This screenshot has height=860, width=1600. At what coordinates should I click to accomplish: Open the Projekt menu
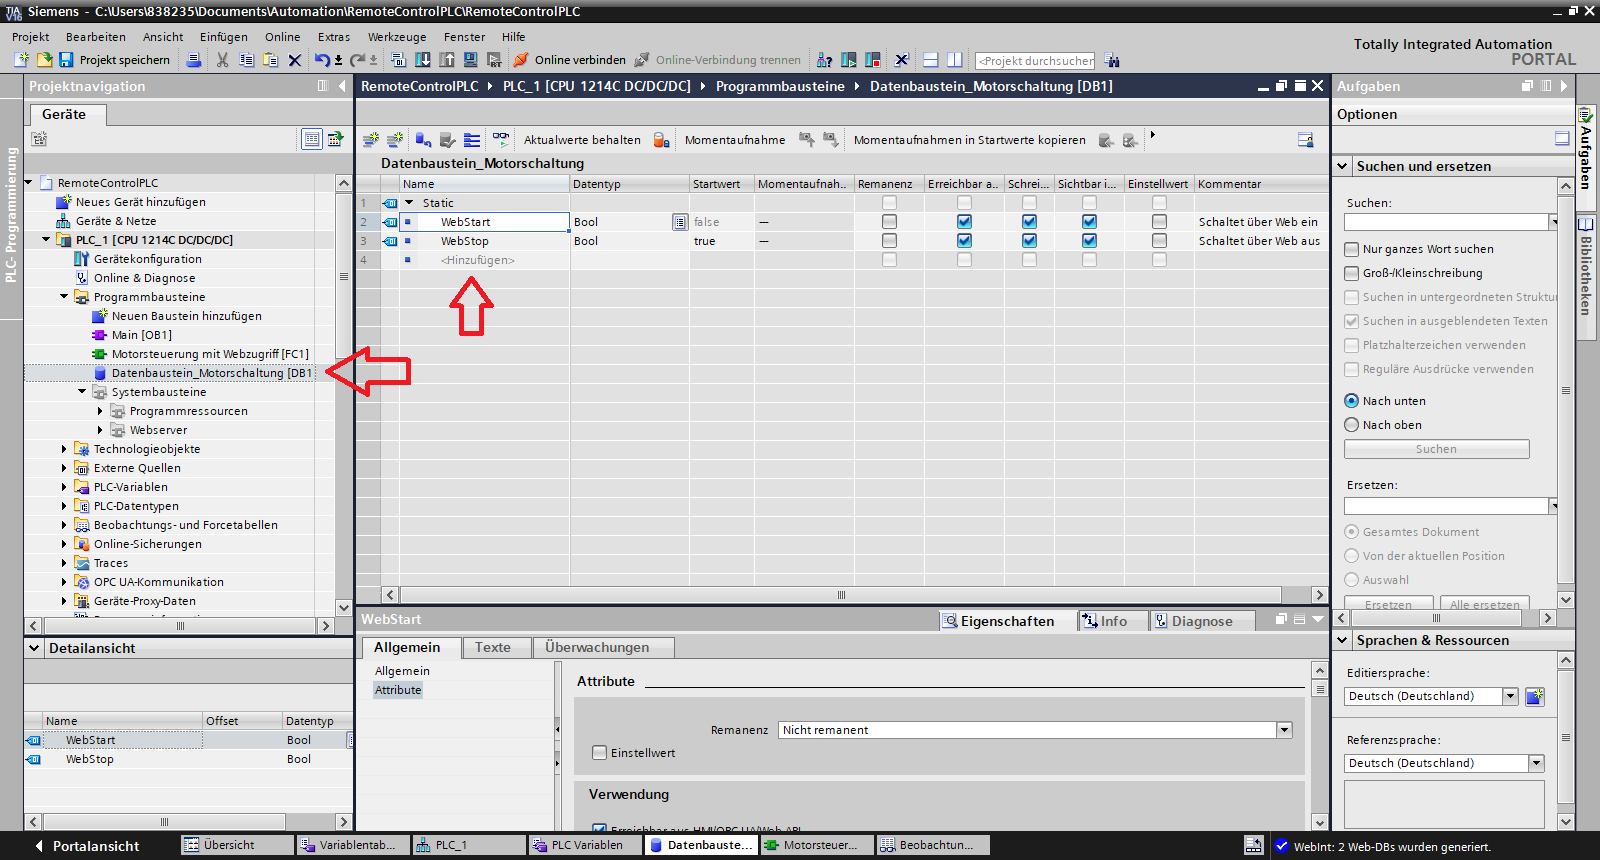click(31, 37)
